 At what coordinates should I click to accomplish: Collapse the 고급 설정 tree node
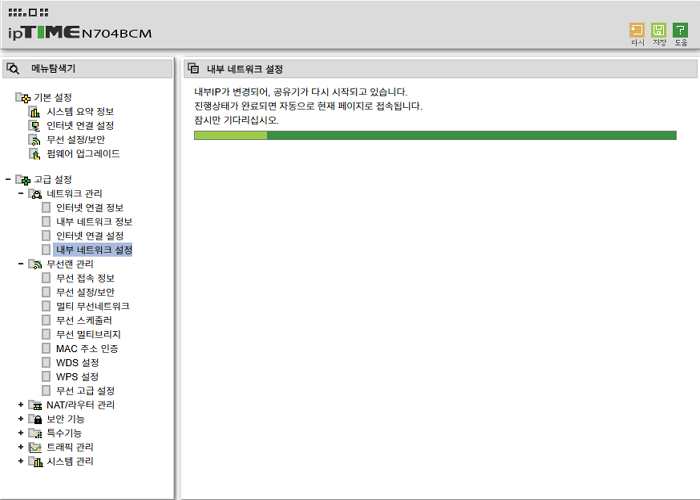click(x=8, y=179)
